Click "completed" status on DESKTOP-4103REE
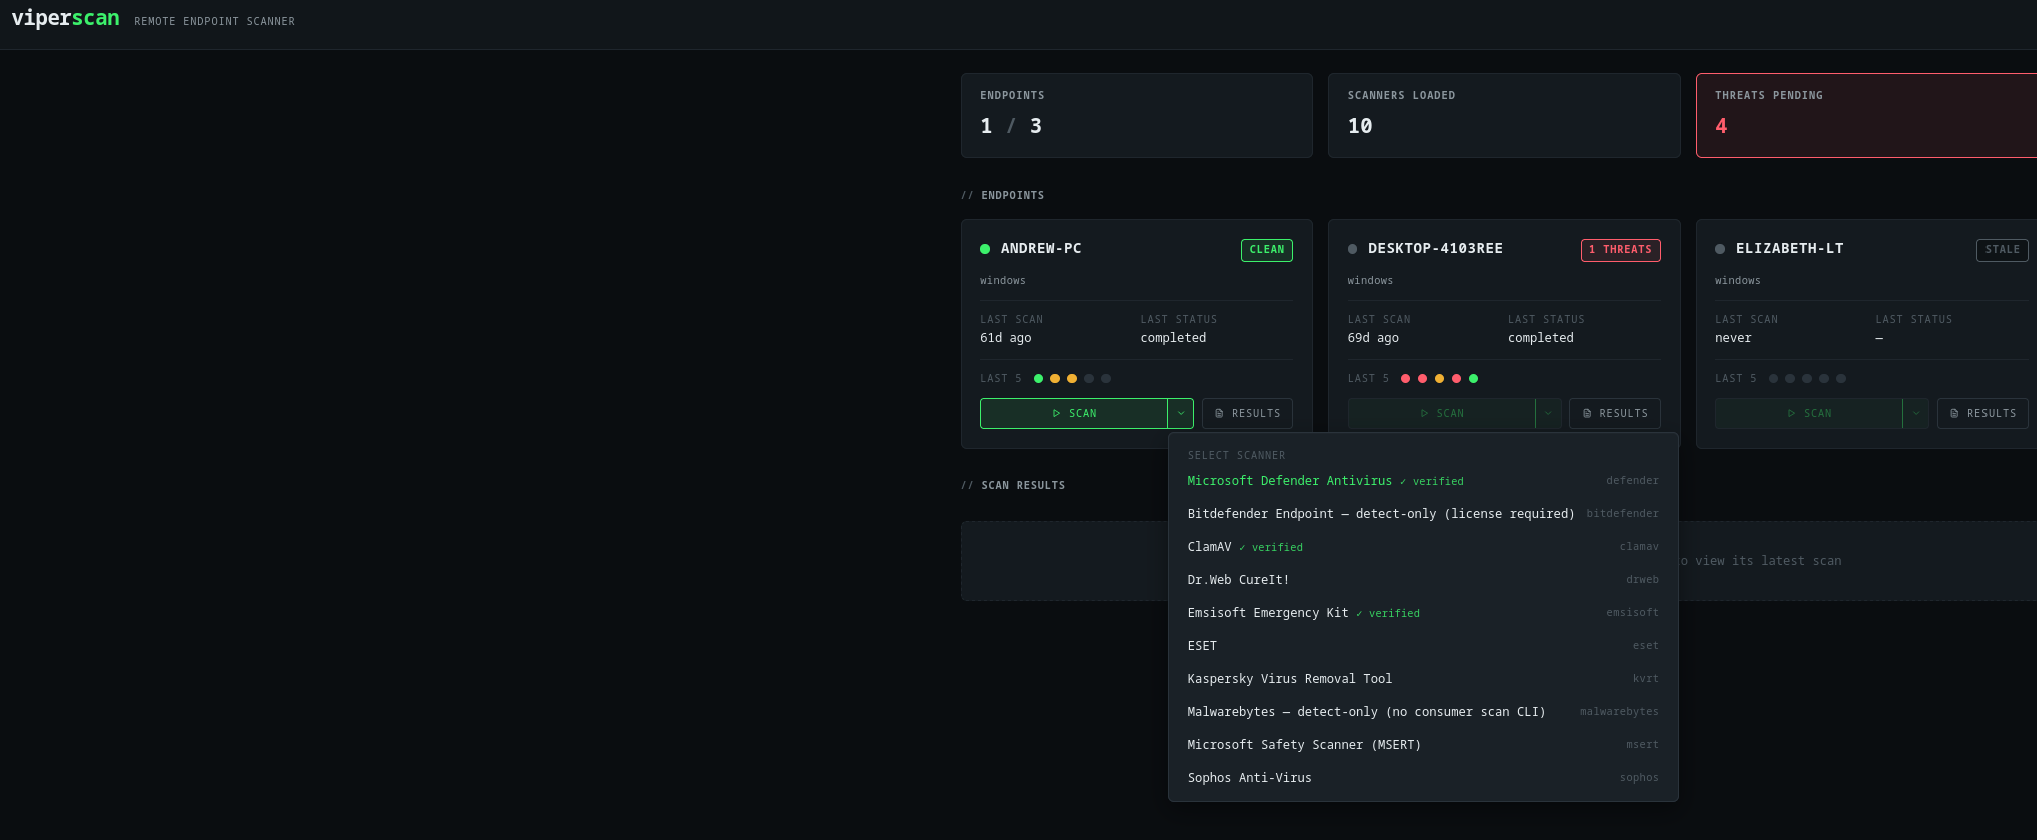Screen dimensions: 2037x840 tap(1540, 338)
